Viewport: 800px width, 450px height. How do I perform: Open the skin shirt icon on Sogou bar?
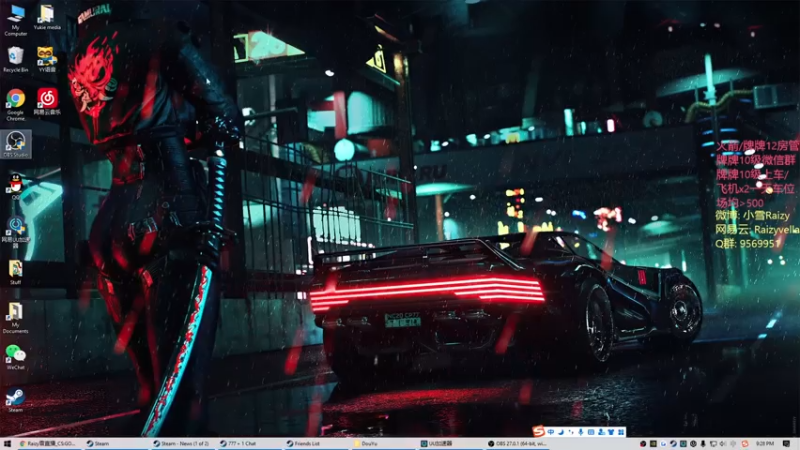click(611, 432)
